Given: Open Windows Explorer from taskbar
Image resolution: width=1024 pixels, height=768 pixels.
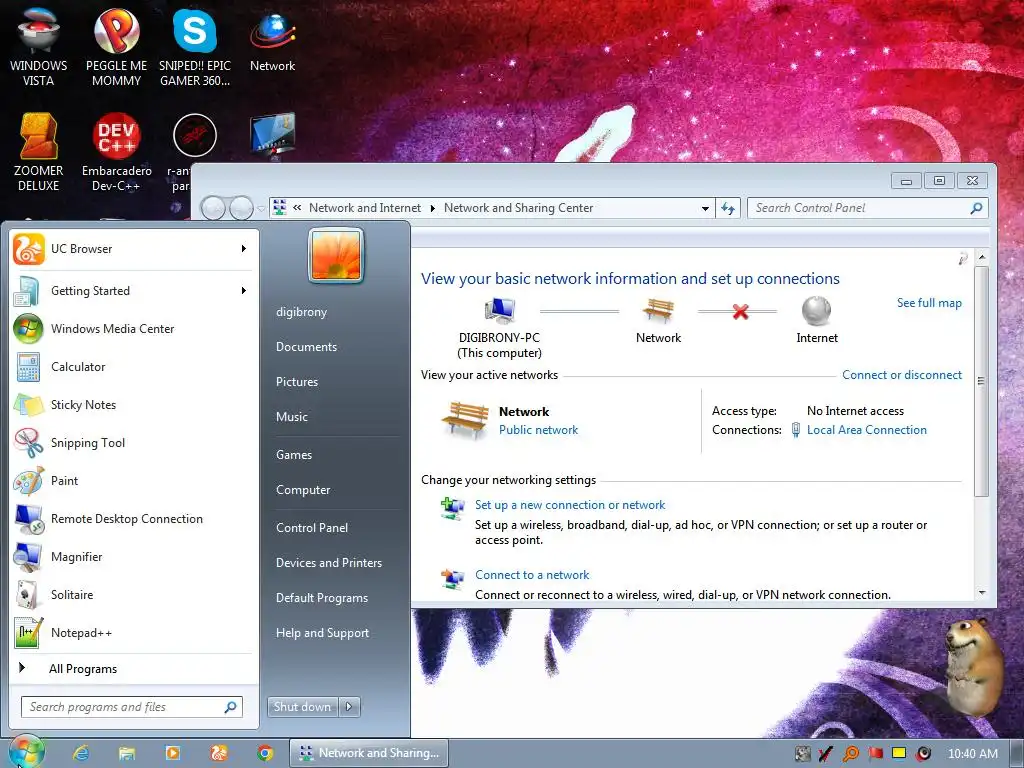Looking at the screenshot, I should click(x=127, y=753).
